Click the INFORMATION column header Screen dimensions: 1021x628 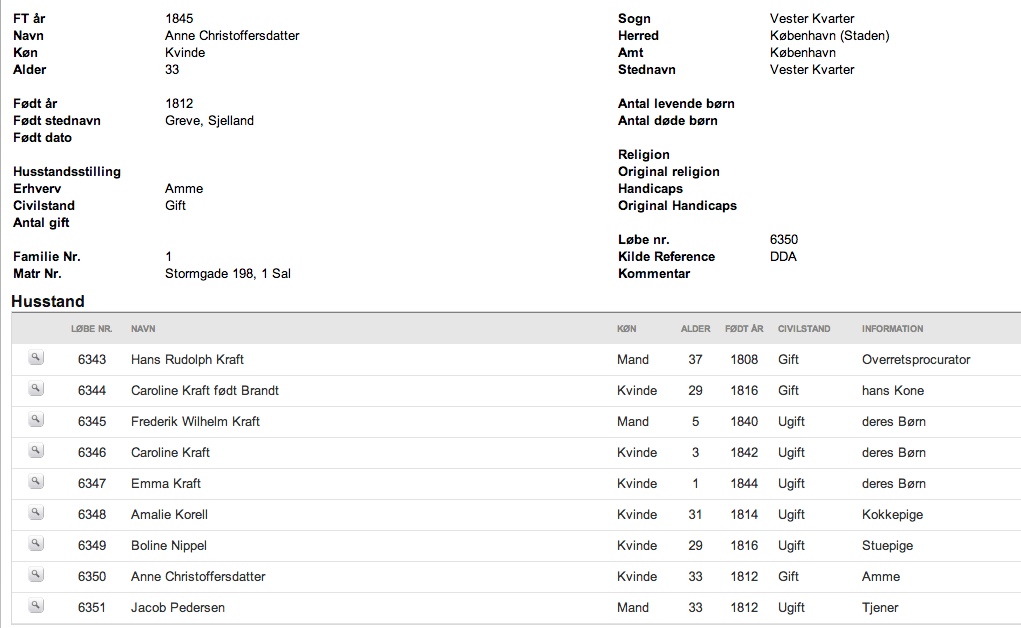tap(893, 329)
